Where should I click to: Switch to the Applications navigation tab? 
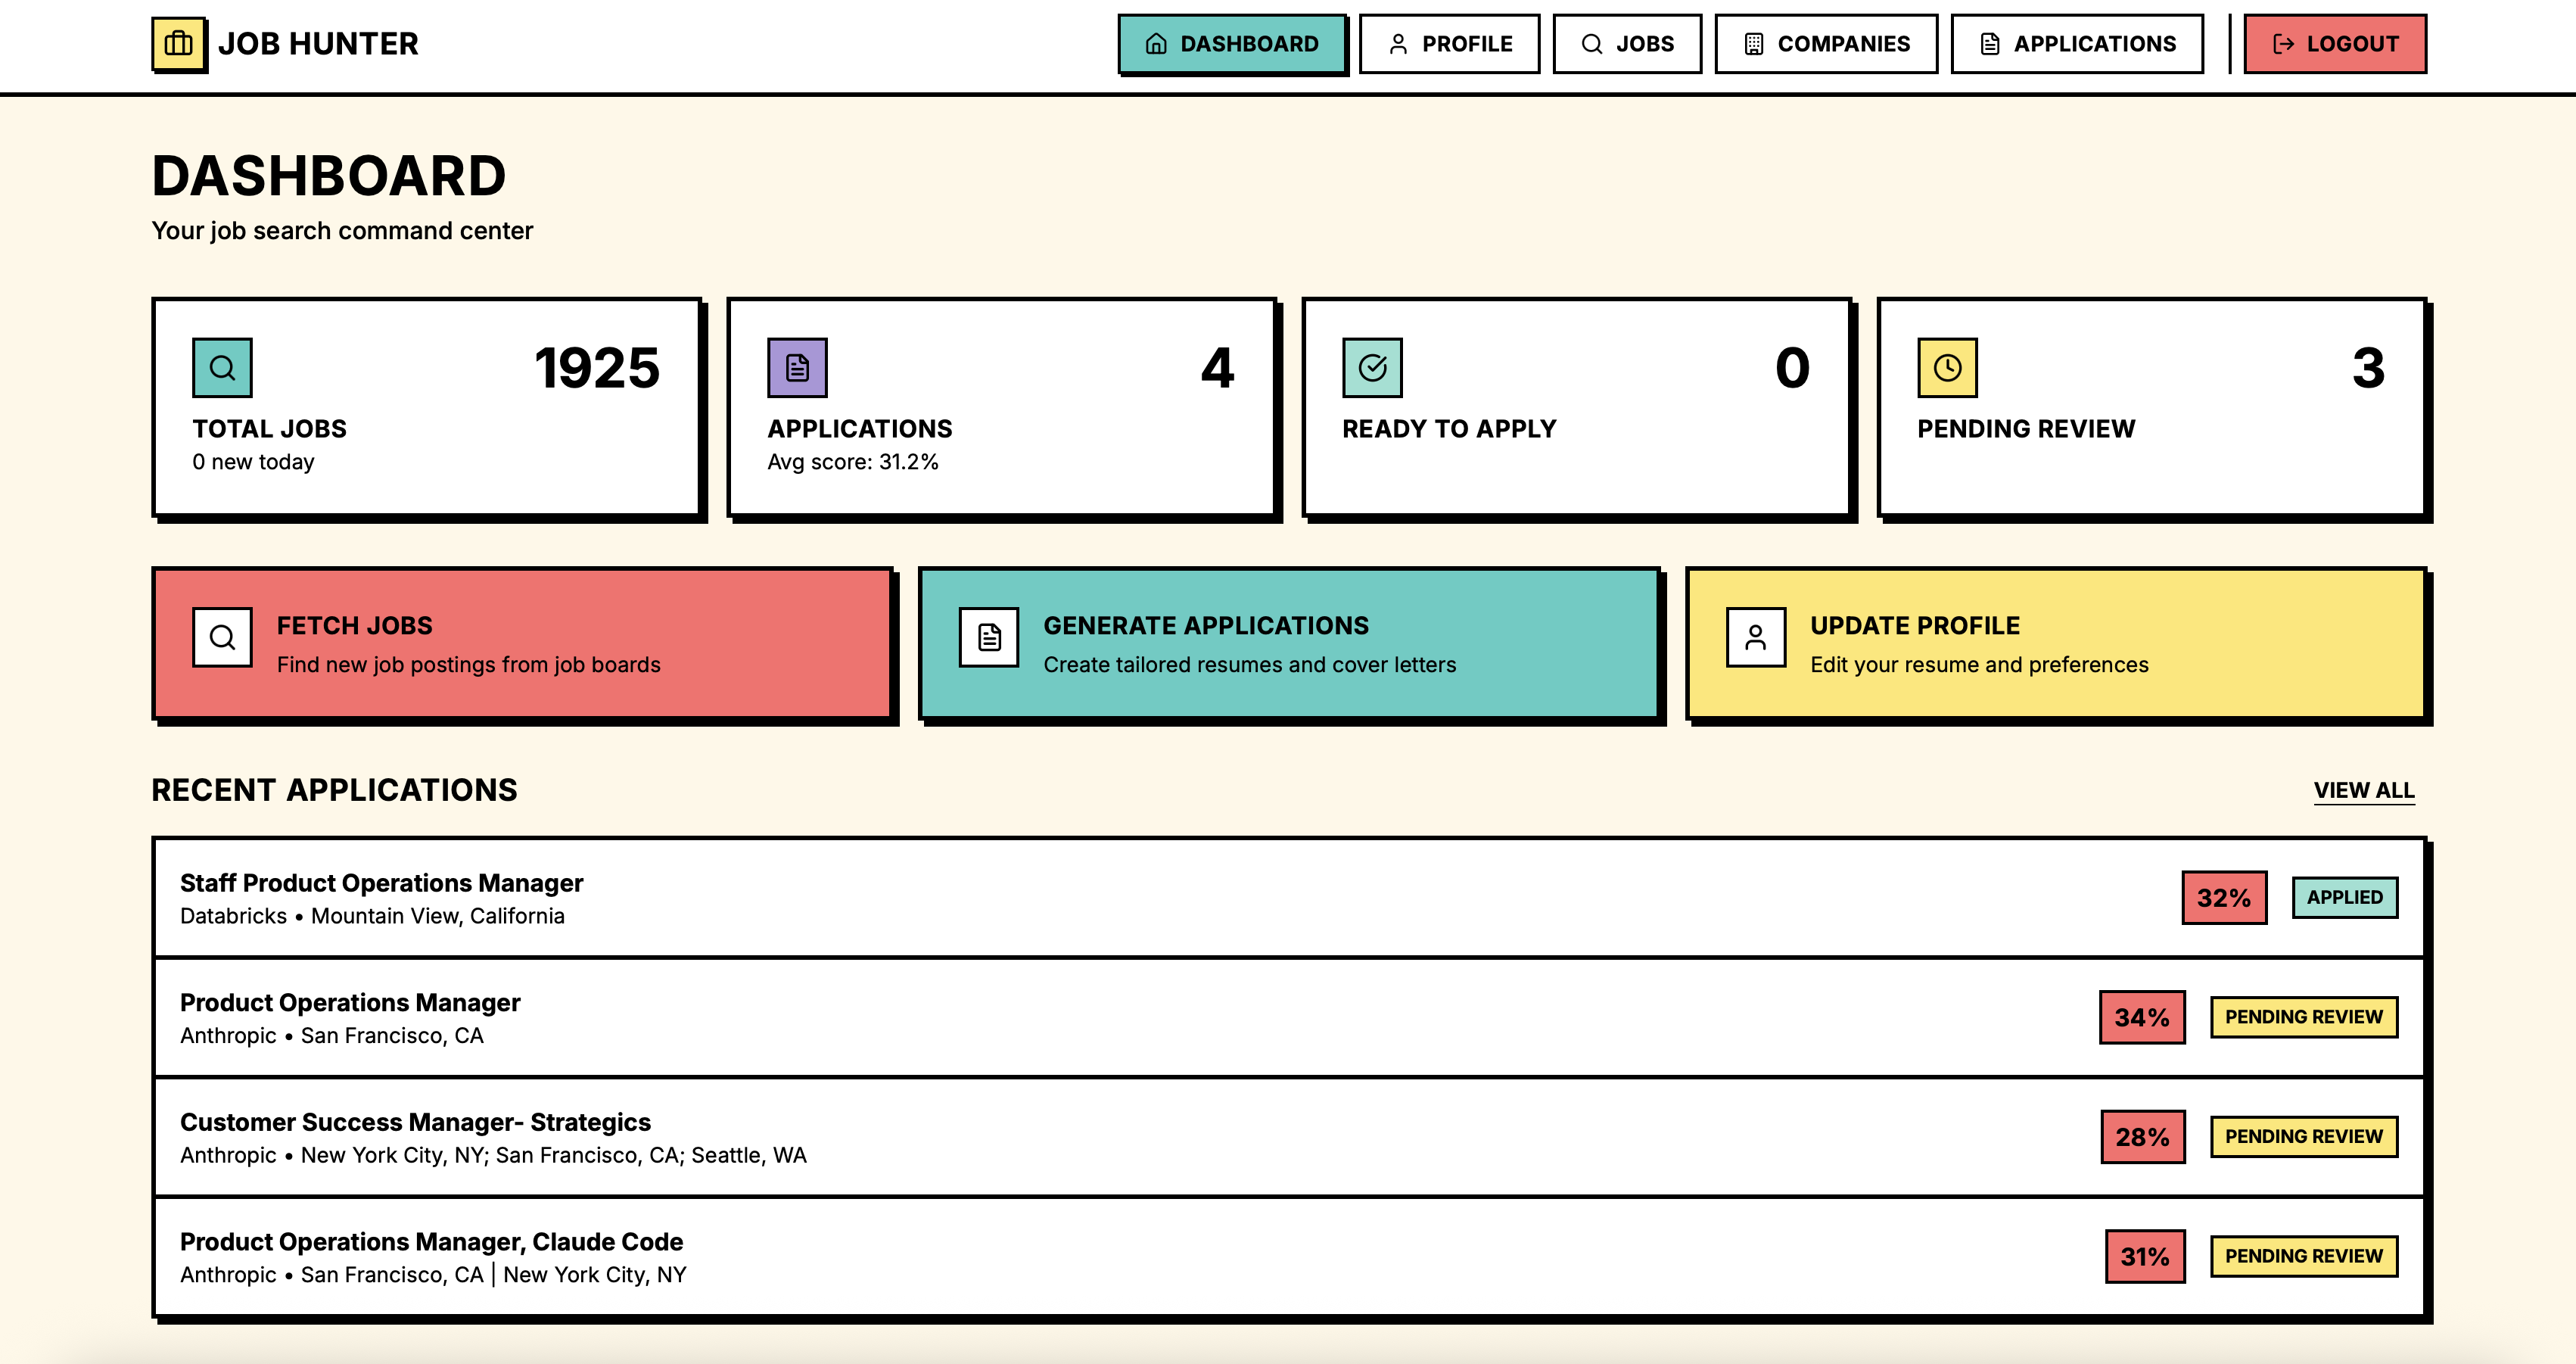(2077, 44)
